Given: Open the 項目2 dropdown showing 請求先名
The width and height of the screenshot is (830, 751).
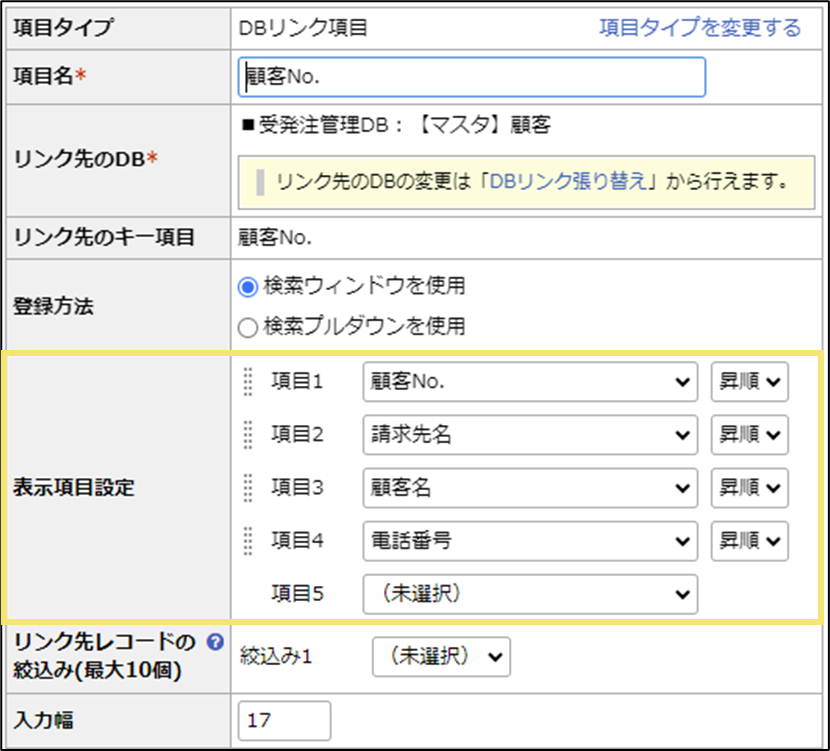Looking at the screenshot, I should click(530, 435).
